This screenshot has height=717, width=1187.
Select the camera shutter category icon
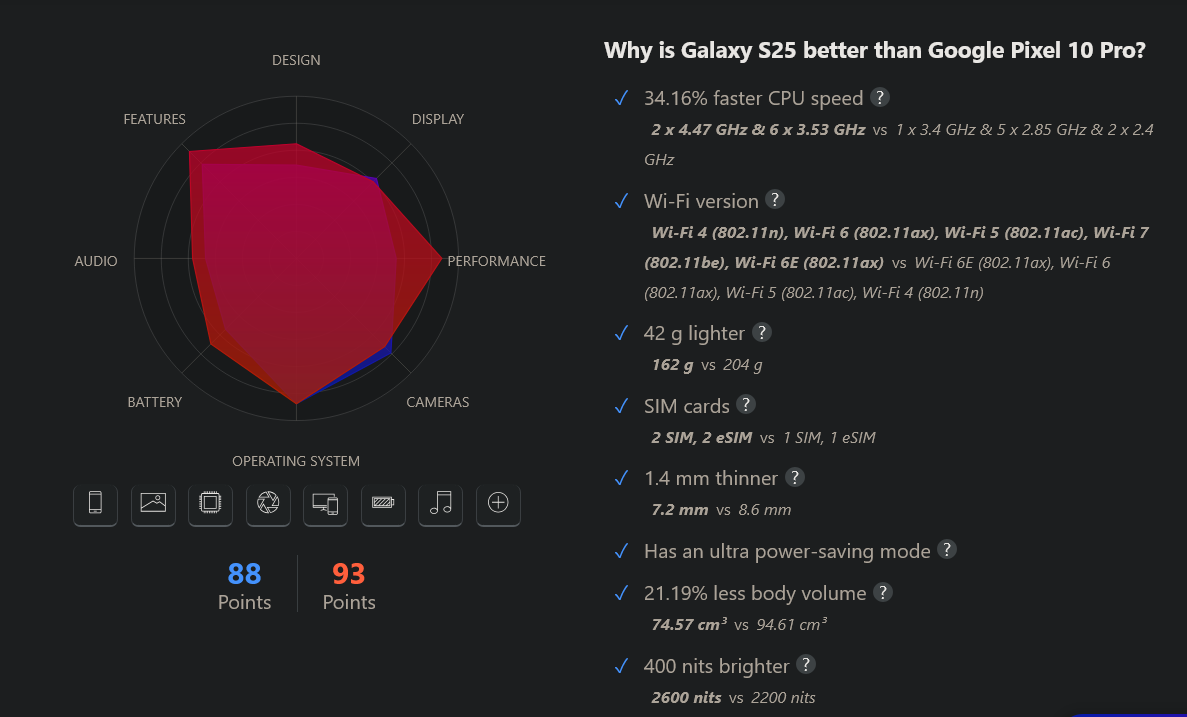point(268,504)
